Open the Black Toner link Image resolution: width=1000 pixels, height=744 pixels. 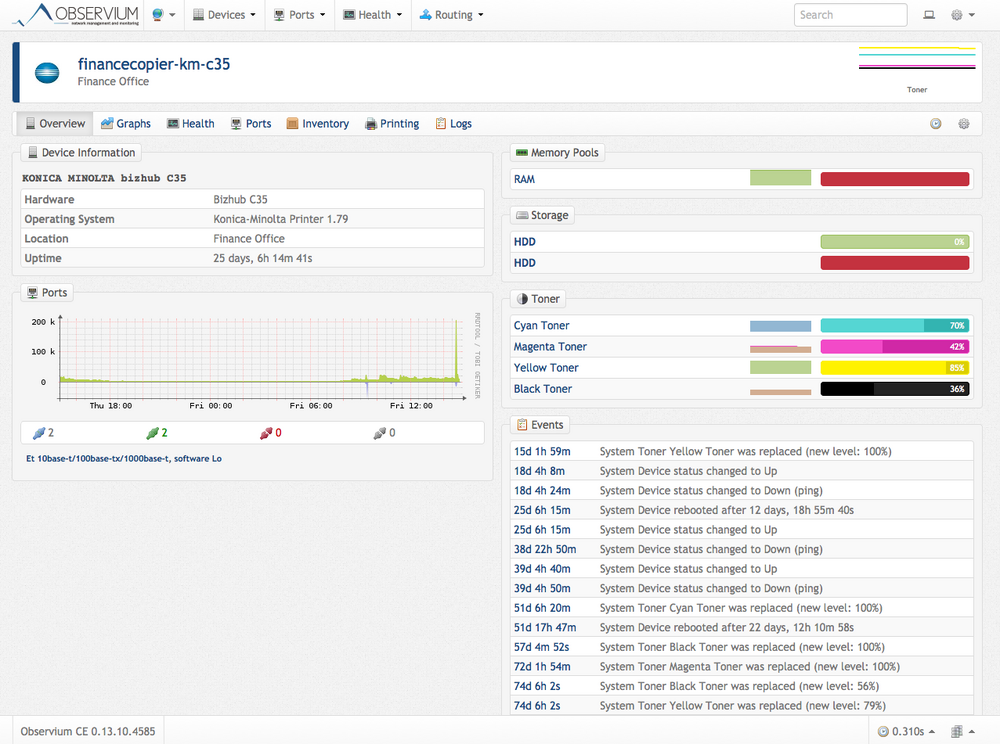(x=543, y=389)
